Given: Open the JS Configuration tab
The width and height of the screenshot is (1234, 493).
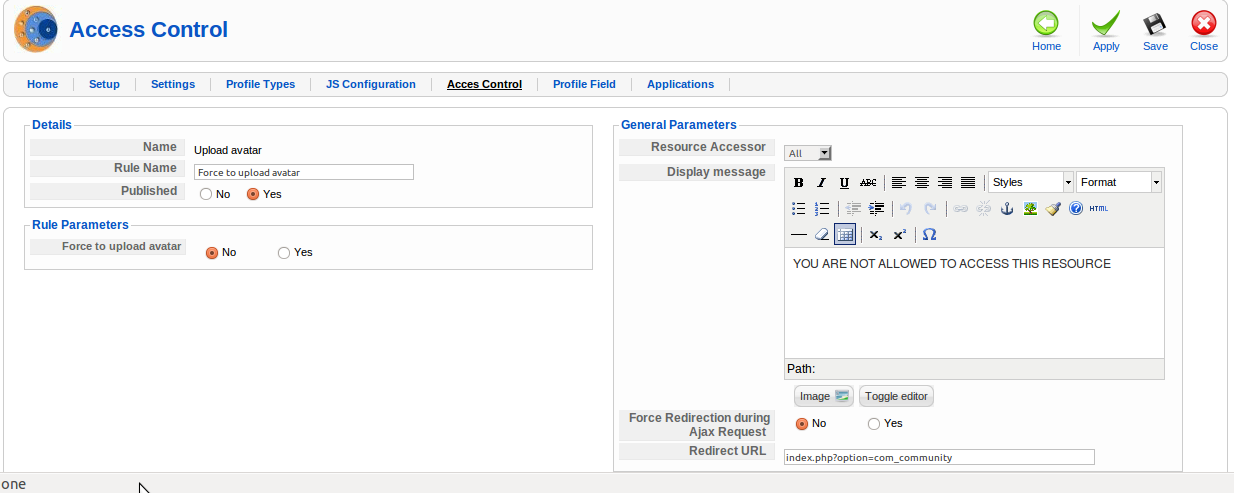Looking at the screenshot, I should pos(370,84).
